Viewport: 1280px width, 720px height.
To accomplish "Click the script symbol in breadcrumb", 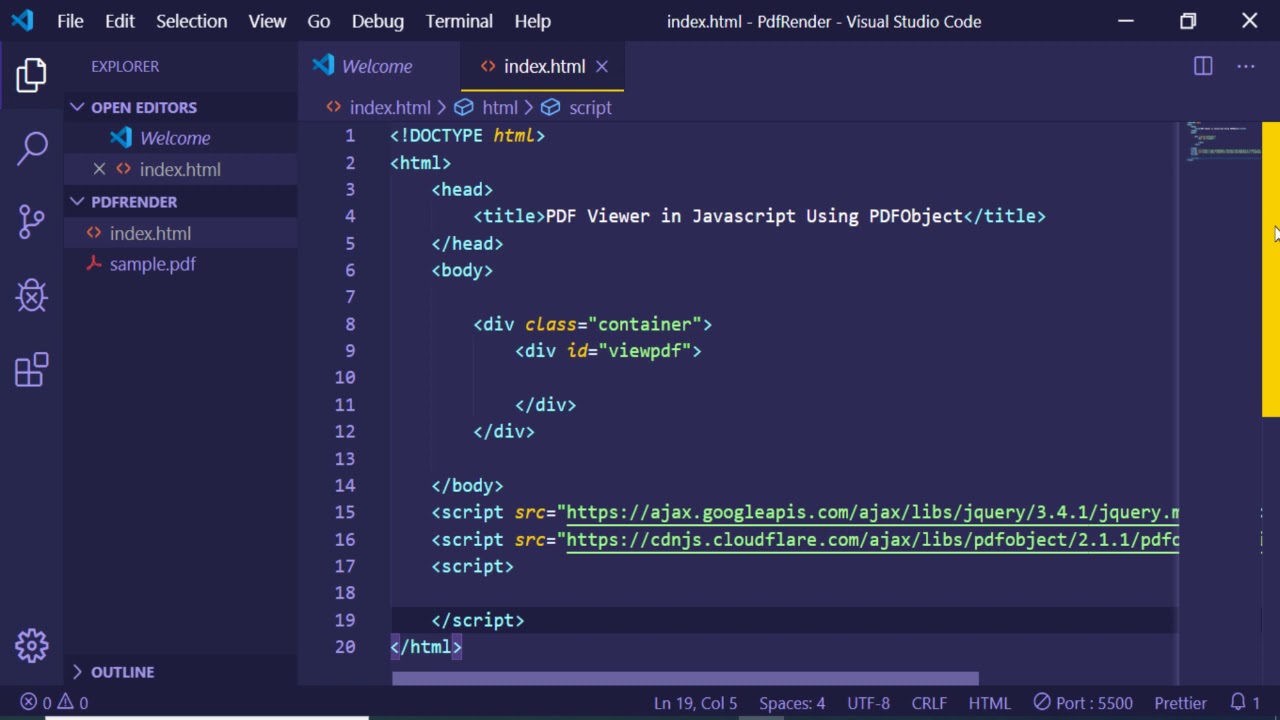I will click(576, 107).
